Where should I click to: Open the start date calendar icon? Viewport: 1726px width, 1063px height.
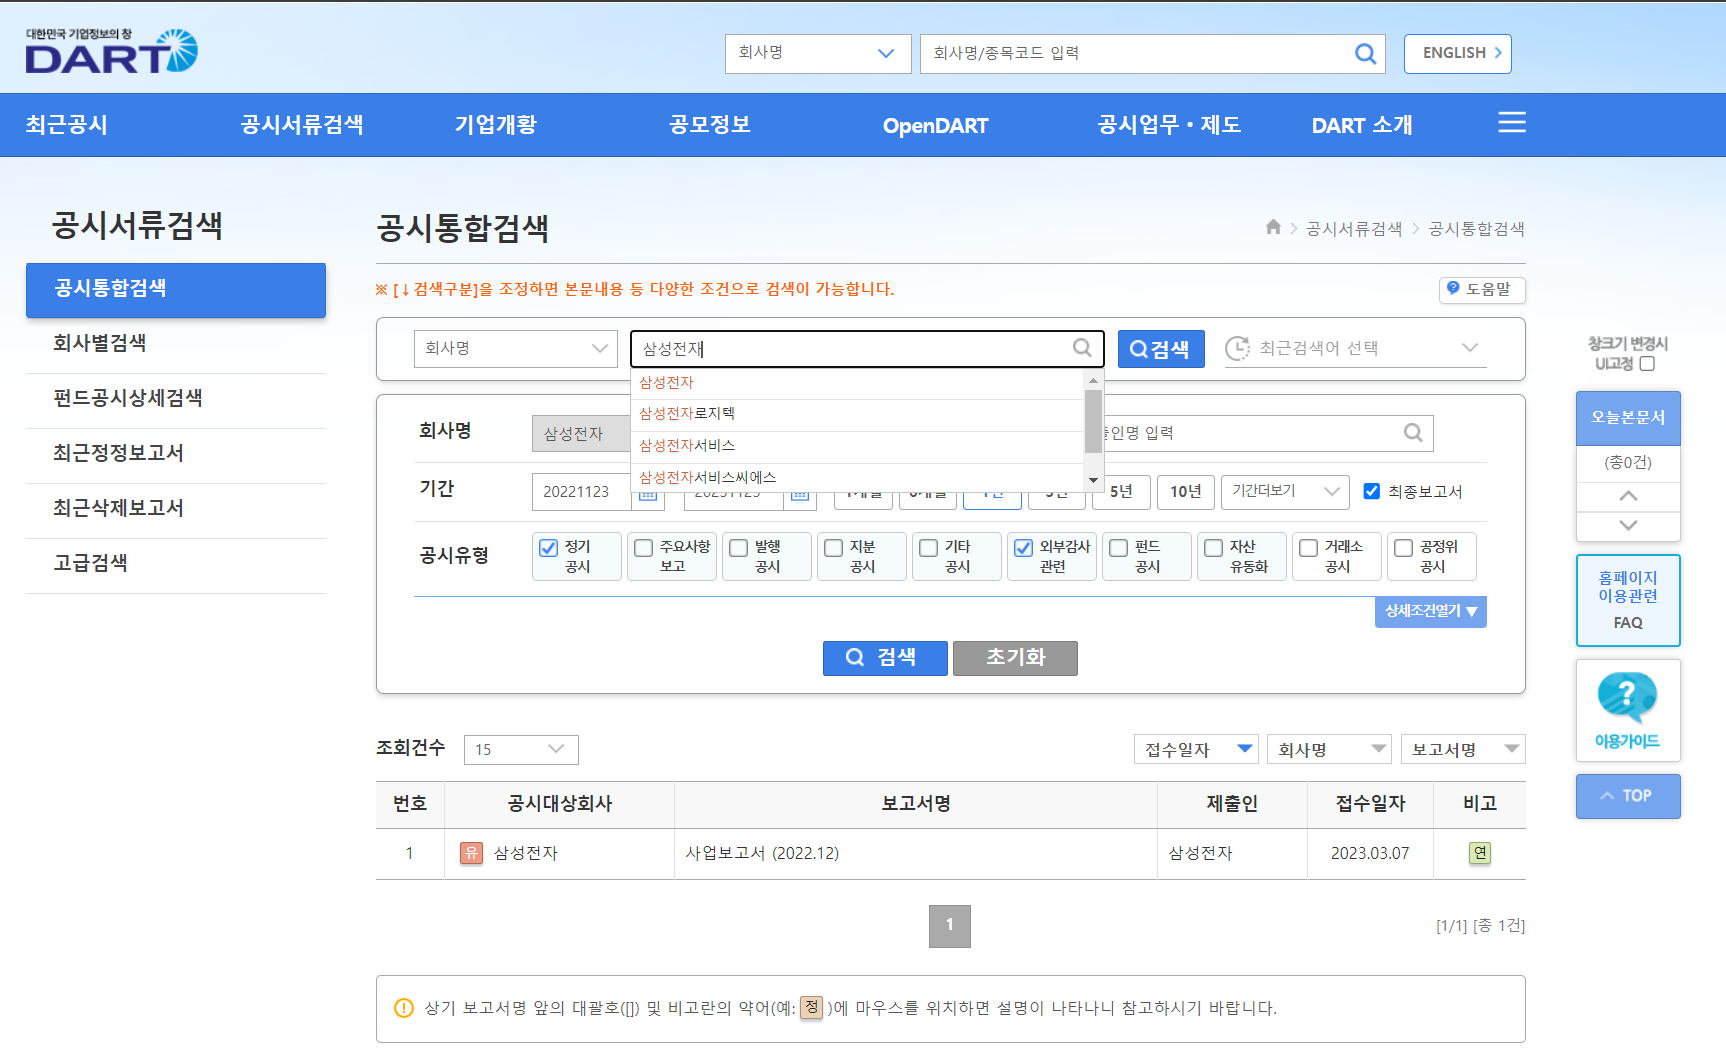[x=648, y=494]
